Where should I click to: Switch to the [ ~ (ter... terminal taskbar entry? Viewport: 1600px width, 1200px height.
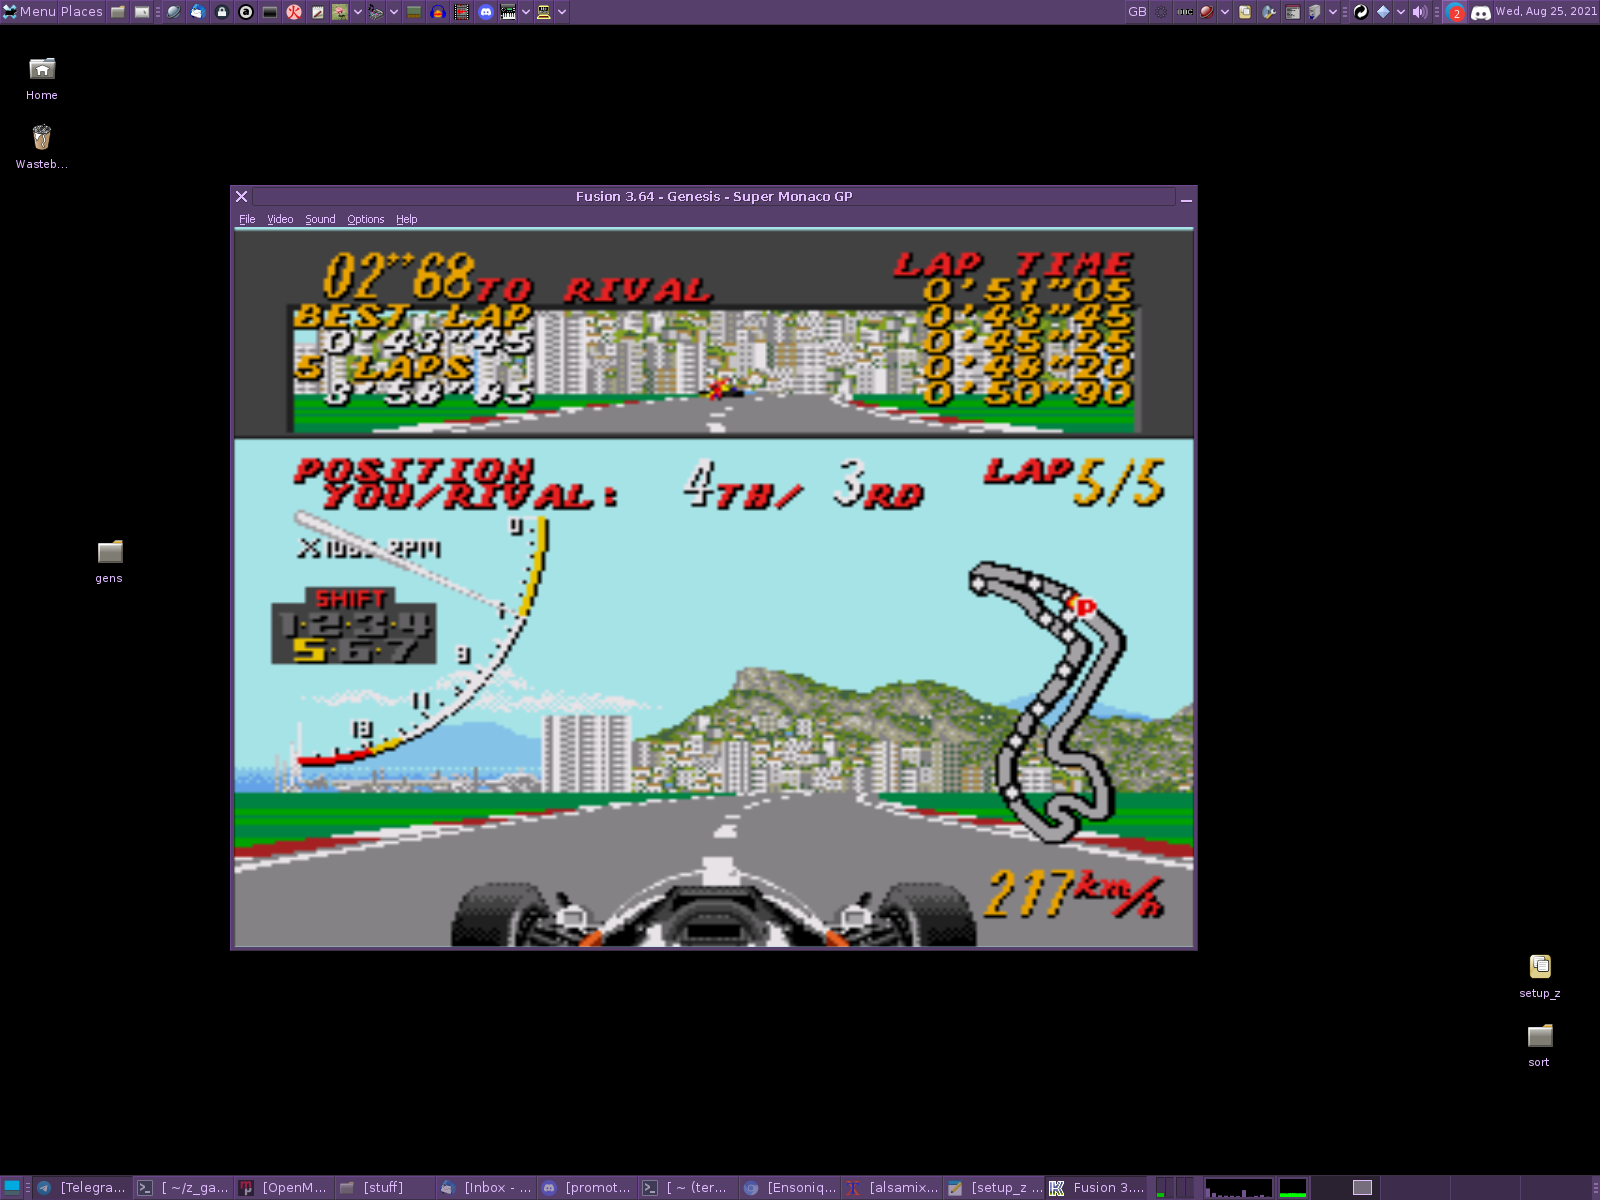click(x=689, y=1187)
